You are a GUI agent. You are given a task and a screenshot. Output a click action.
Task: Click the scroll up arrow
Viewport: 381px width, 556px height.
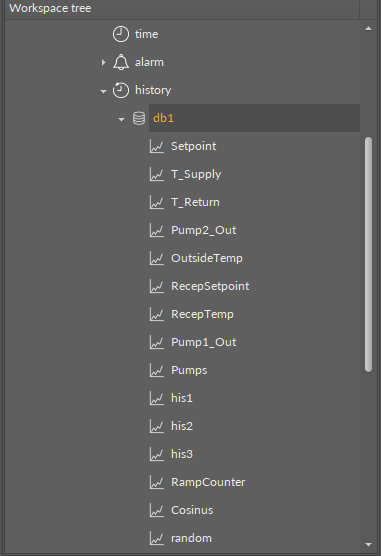point(368,29)
